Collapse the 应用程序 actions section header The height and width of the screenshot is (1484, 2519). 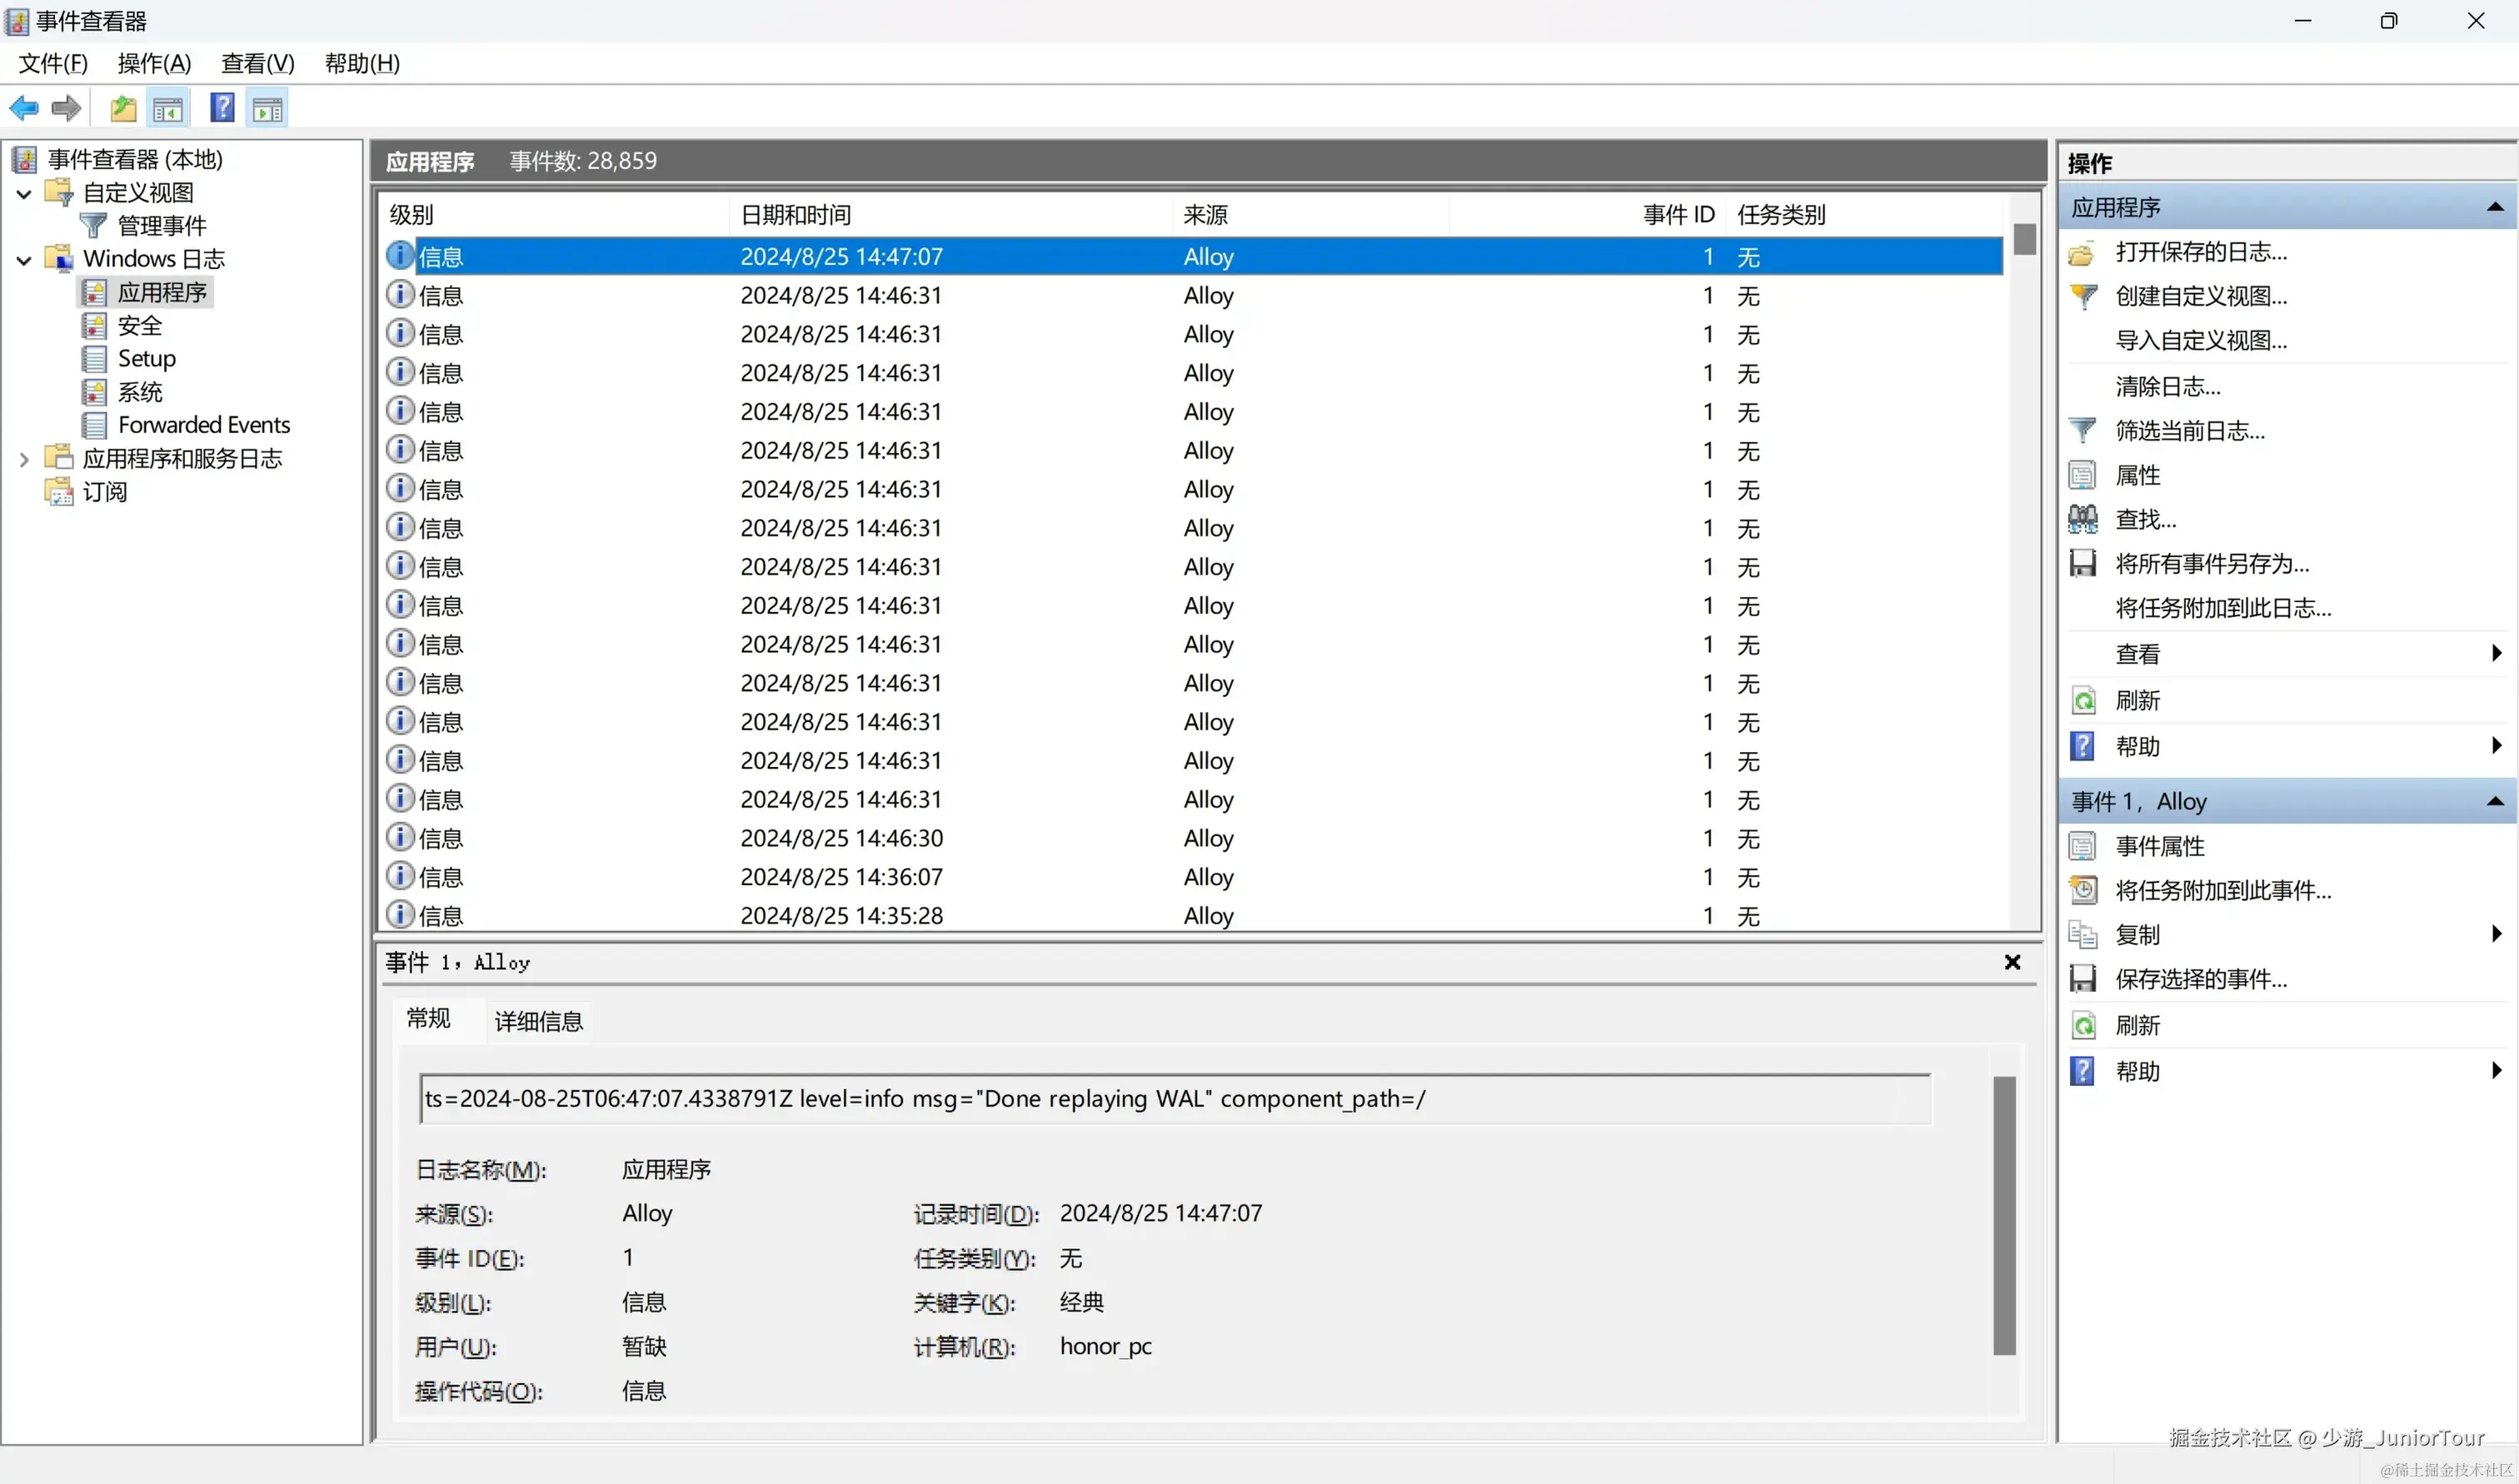click(2494, 207)
